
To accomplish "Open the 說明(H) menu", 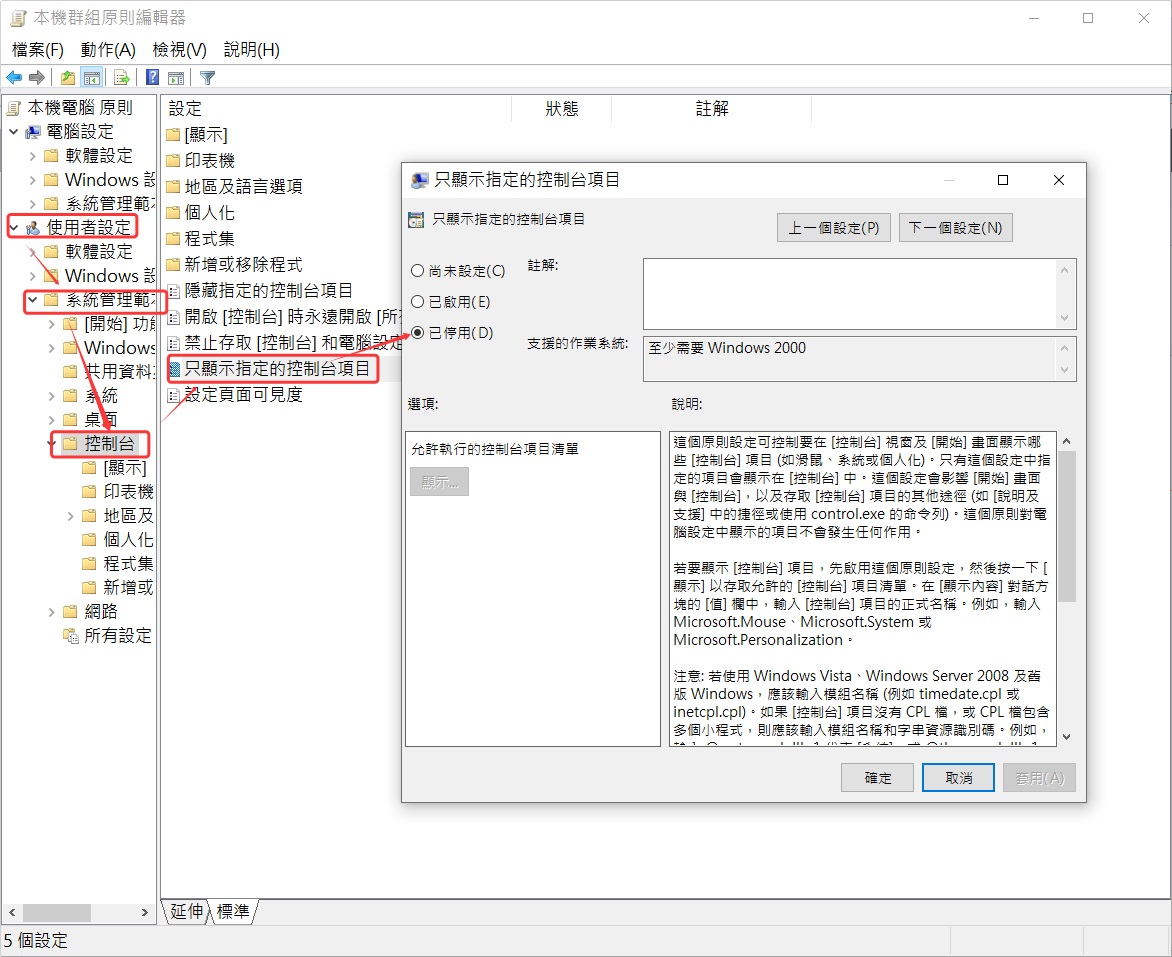I will (251, 50).
